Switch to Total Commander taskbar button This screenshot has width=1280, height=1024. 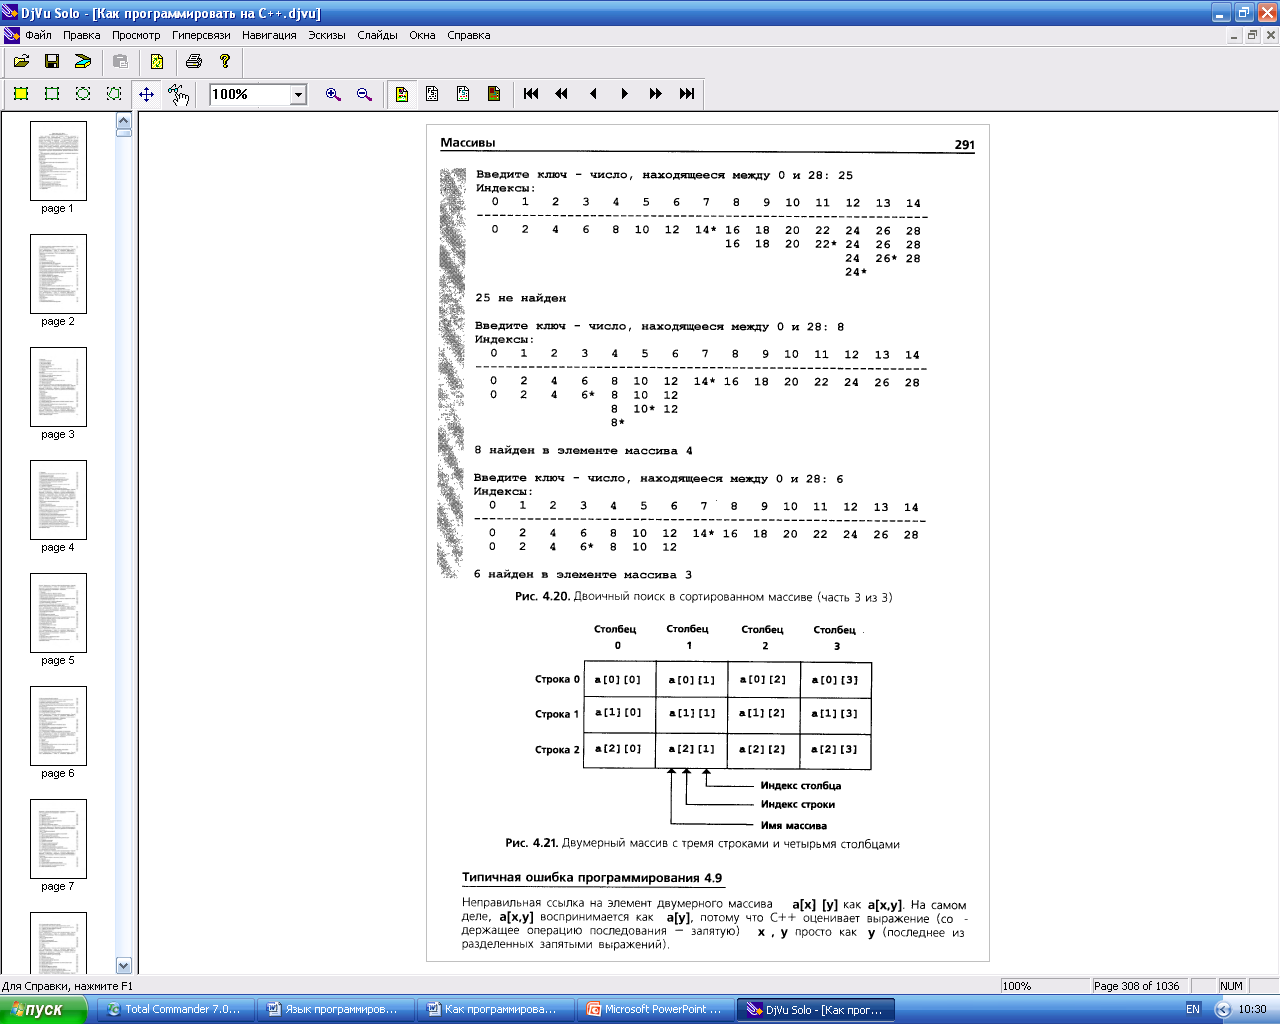(x=175, y=1010)
